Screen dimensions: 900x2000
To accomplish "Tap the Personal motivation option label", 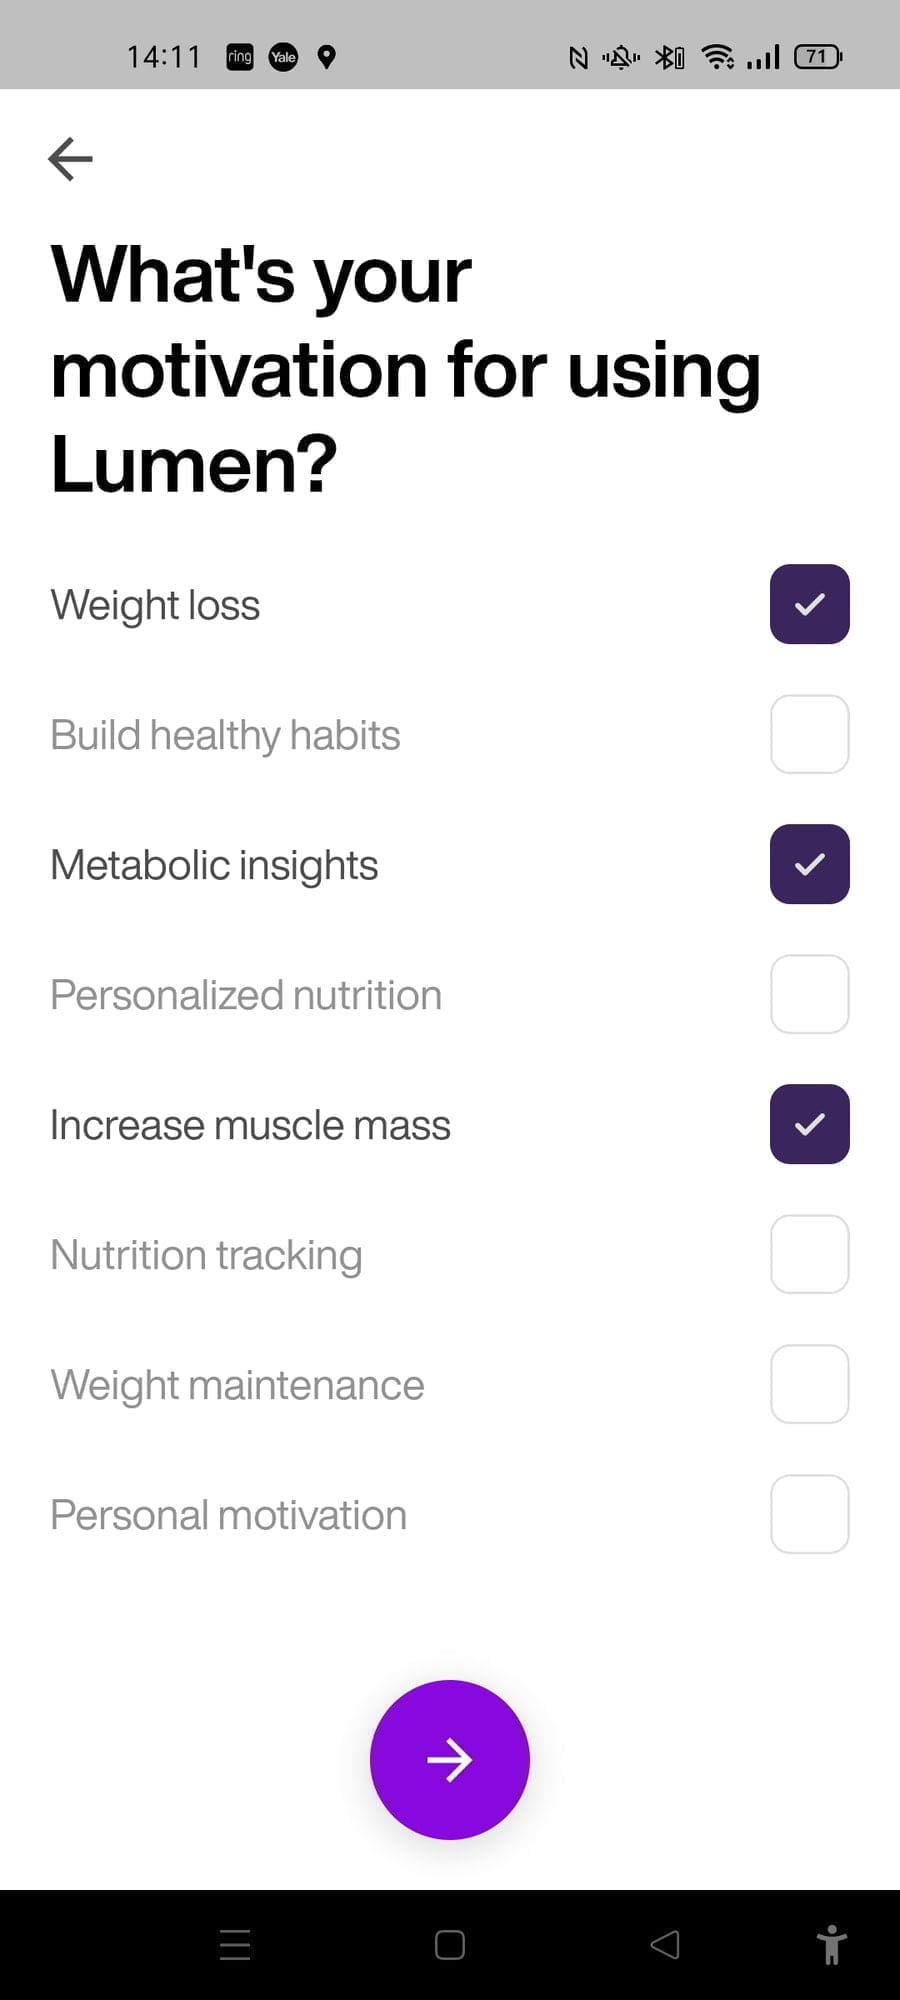I will tap(228, 1515).
